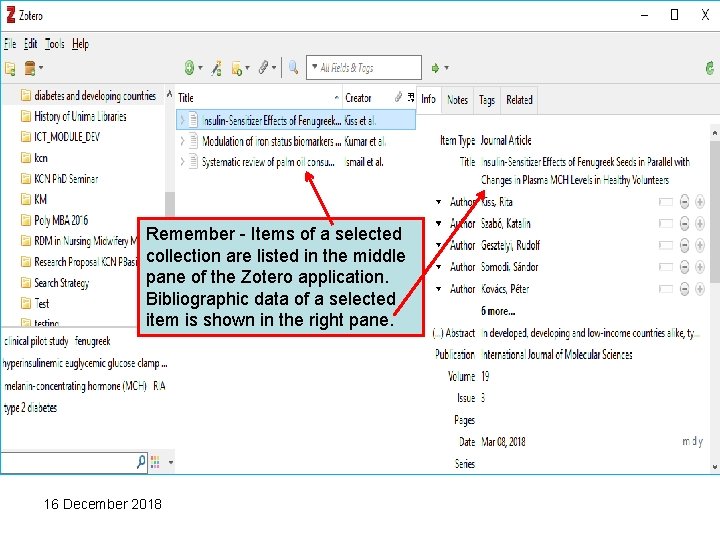Open the File menu
The height and width of the screenshot is (540, 720).
click(10, 44)
